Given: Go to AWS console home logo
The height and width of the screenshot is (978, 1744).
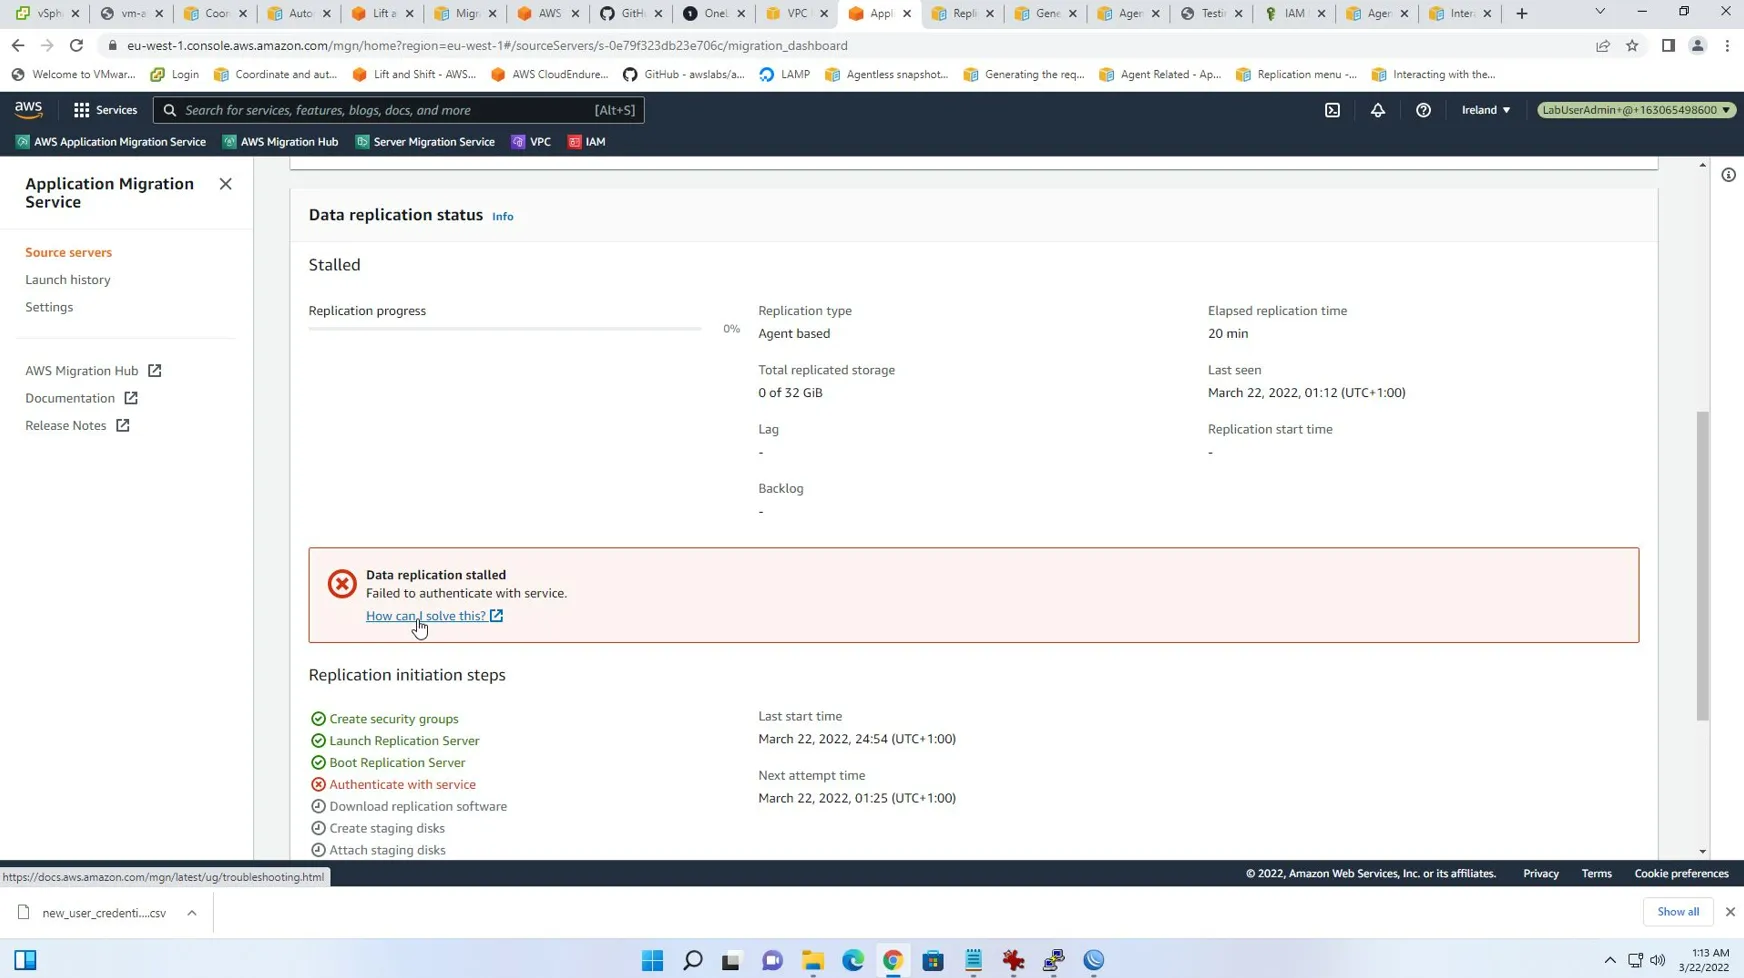Looking at the screenshot, I should (x=29, y=110).
